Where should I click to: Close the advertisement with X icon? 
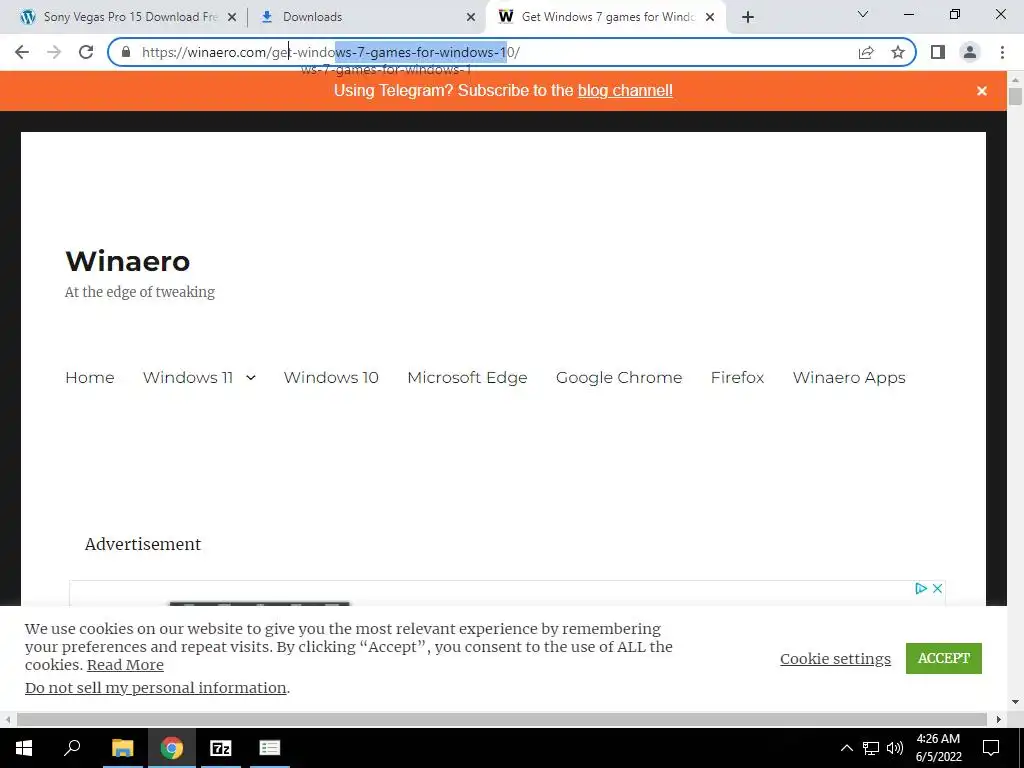pos(937,588)
